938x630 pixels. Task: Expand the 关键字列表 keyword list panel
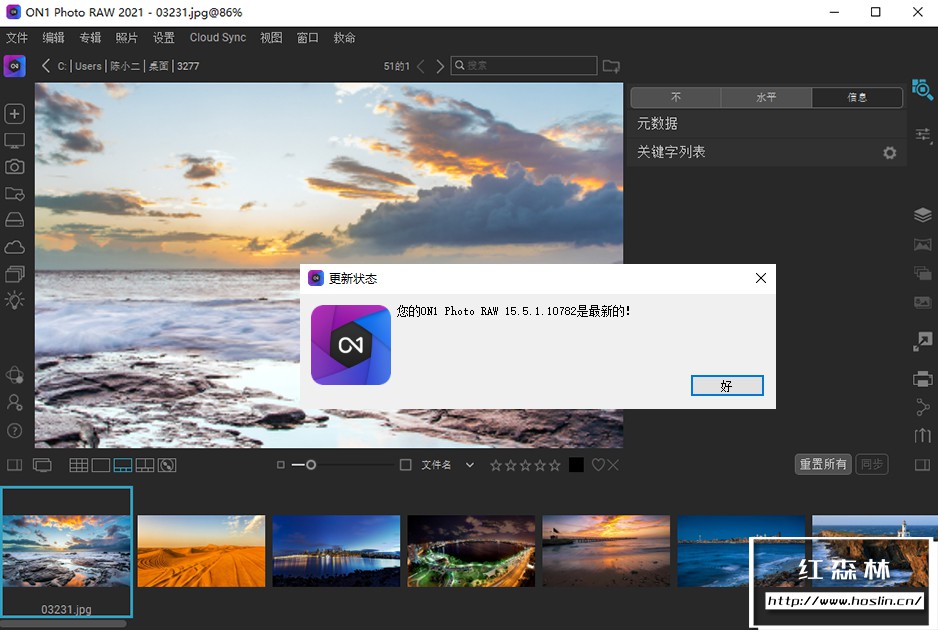(768, 152)
